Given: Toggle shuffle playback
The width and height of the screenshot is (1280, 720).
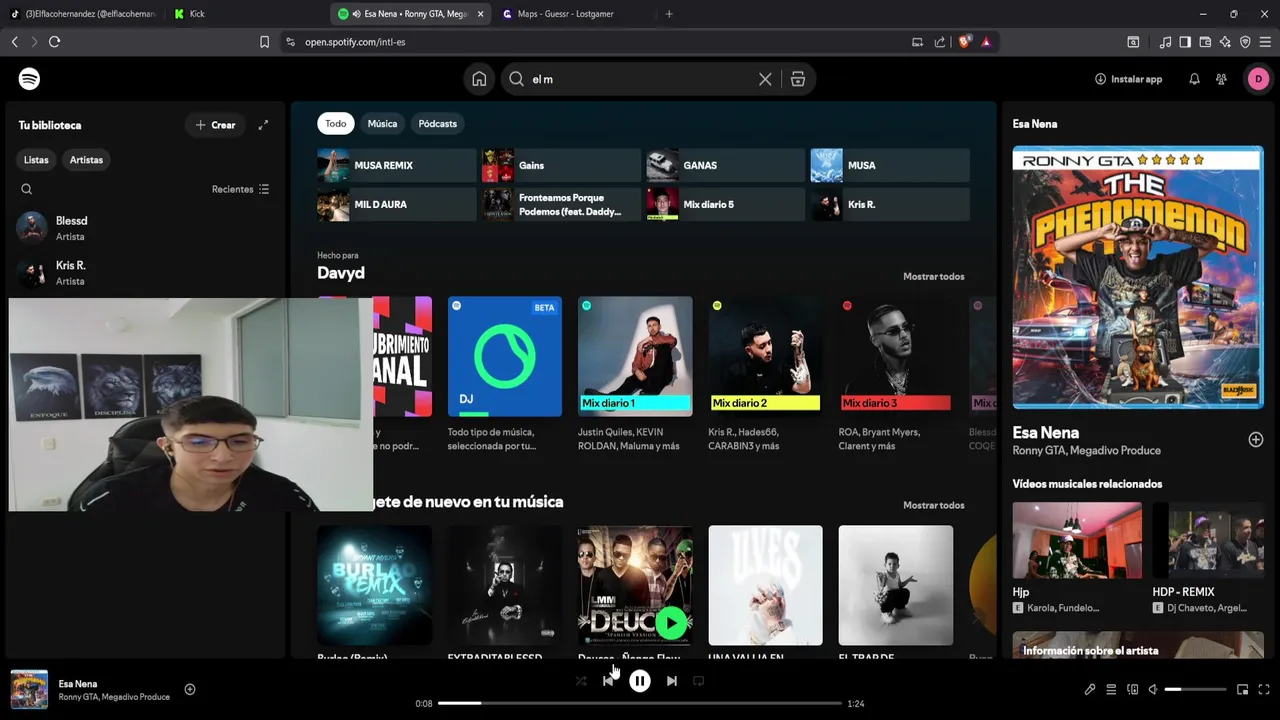Looking at the screenshot, I should click(x=581, y=681).
